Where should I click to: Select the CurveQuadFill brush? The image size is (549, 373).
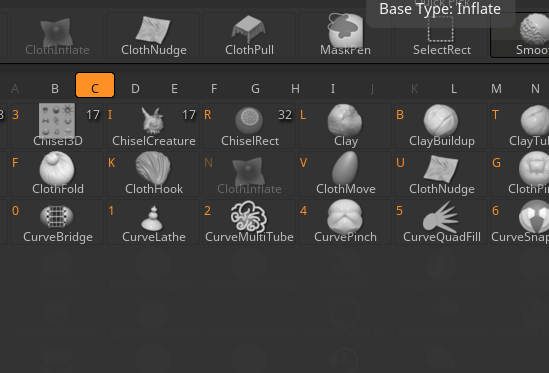[441, 222]
